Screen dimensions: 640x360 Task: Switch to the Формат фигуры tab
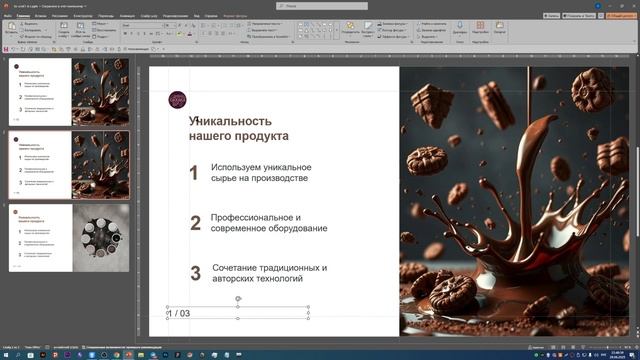(x=235, y=16)
